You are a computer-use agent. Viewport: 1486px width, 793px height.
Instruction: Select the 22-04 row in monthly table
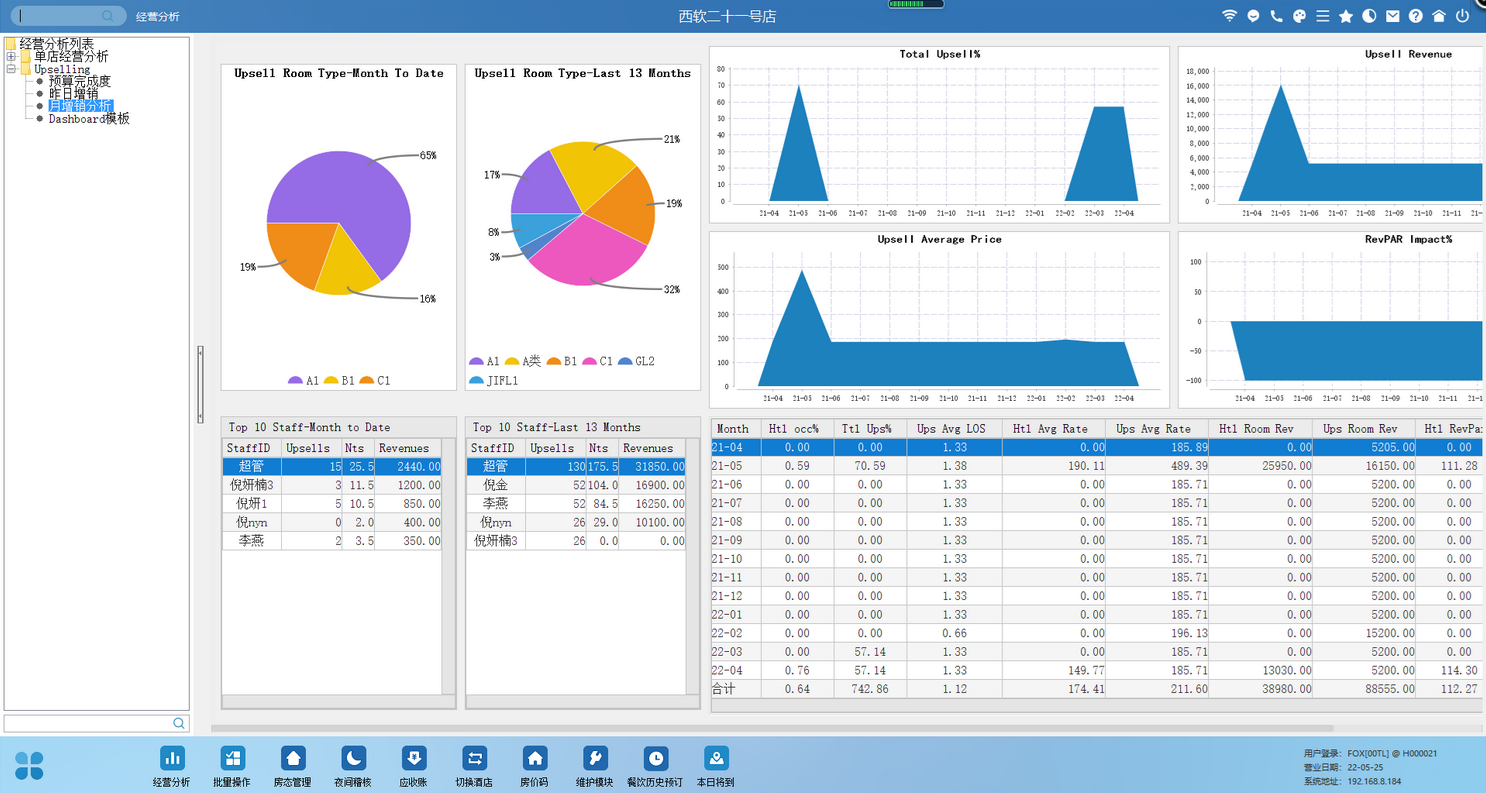click(1097, 670)
